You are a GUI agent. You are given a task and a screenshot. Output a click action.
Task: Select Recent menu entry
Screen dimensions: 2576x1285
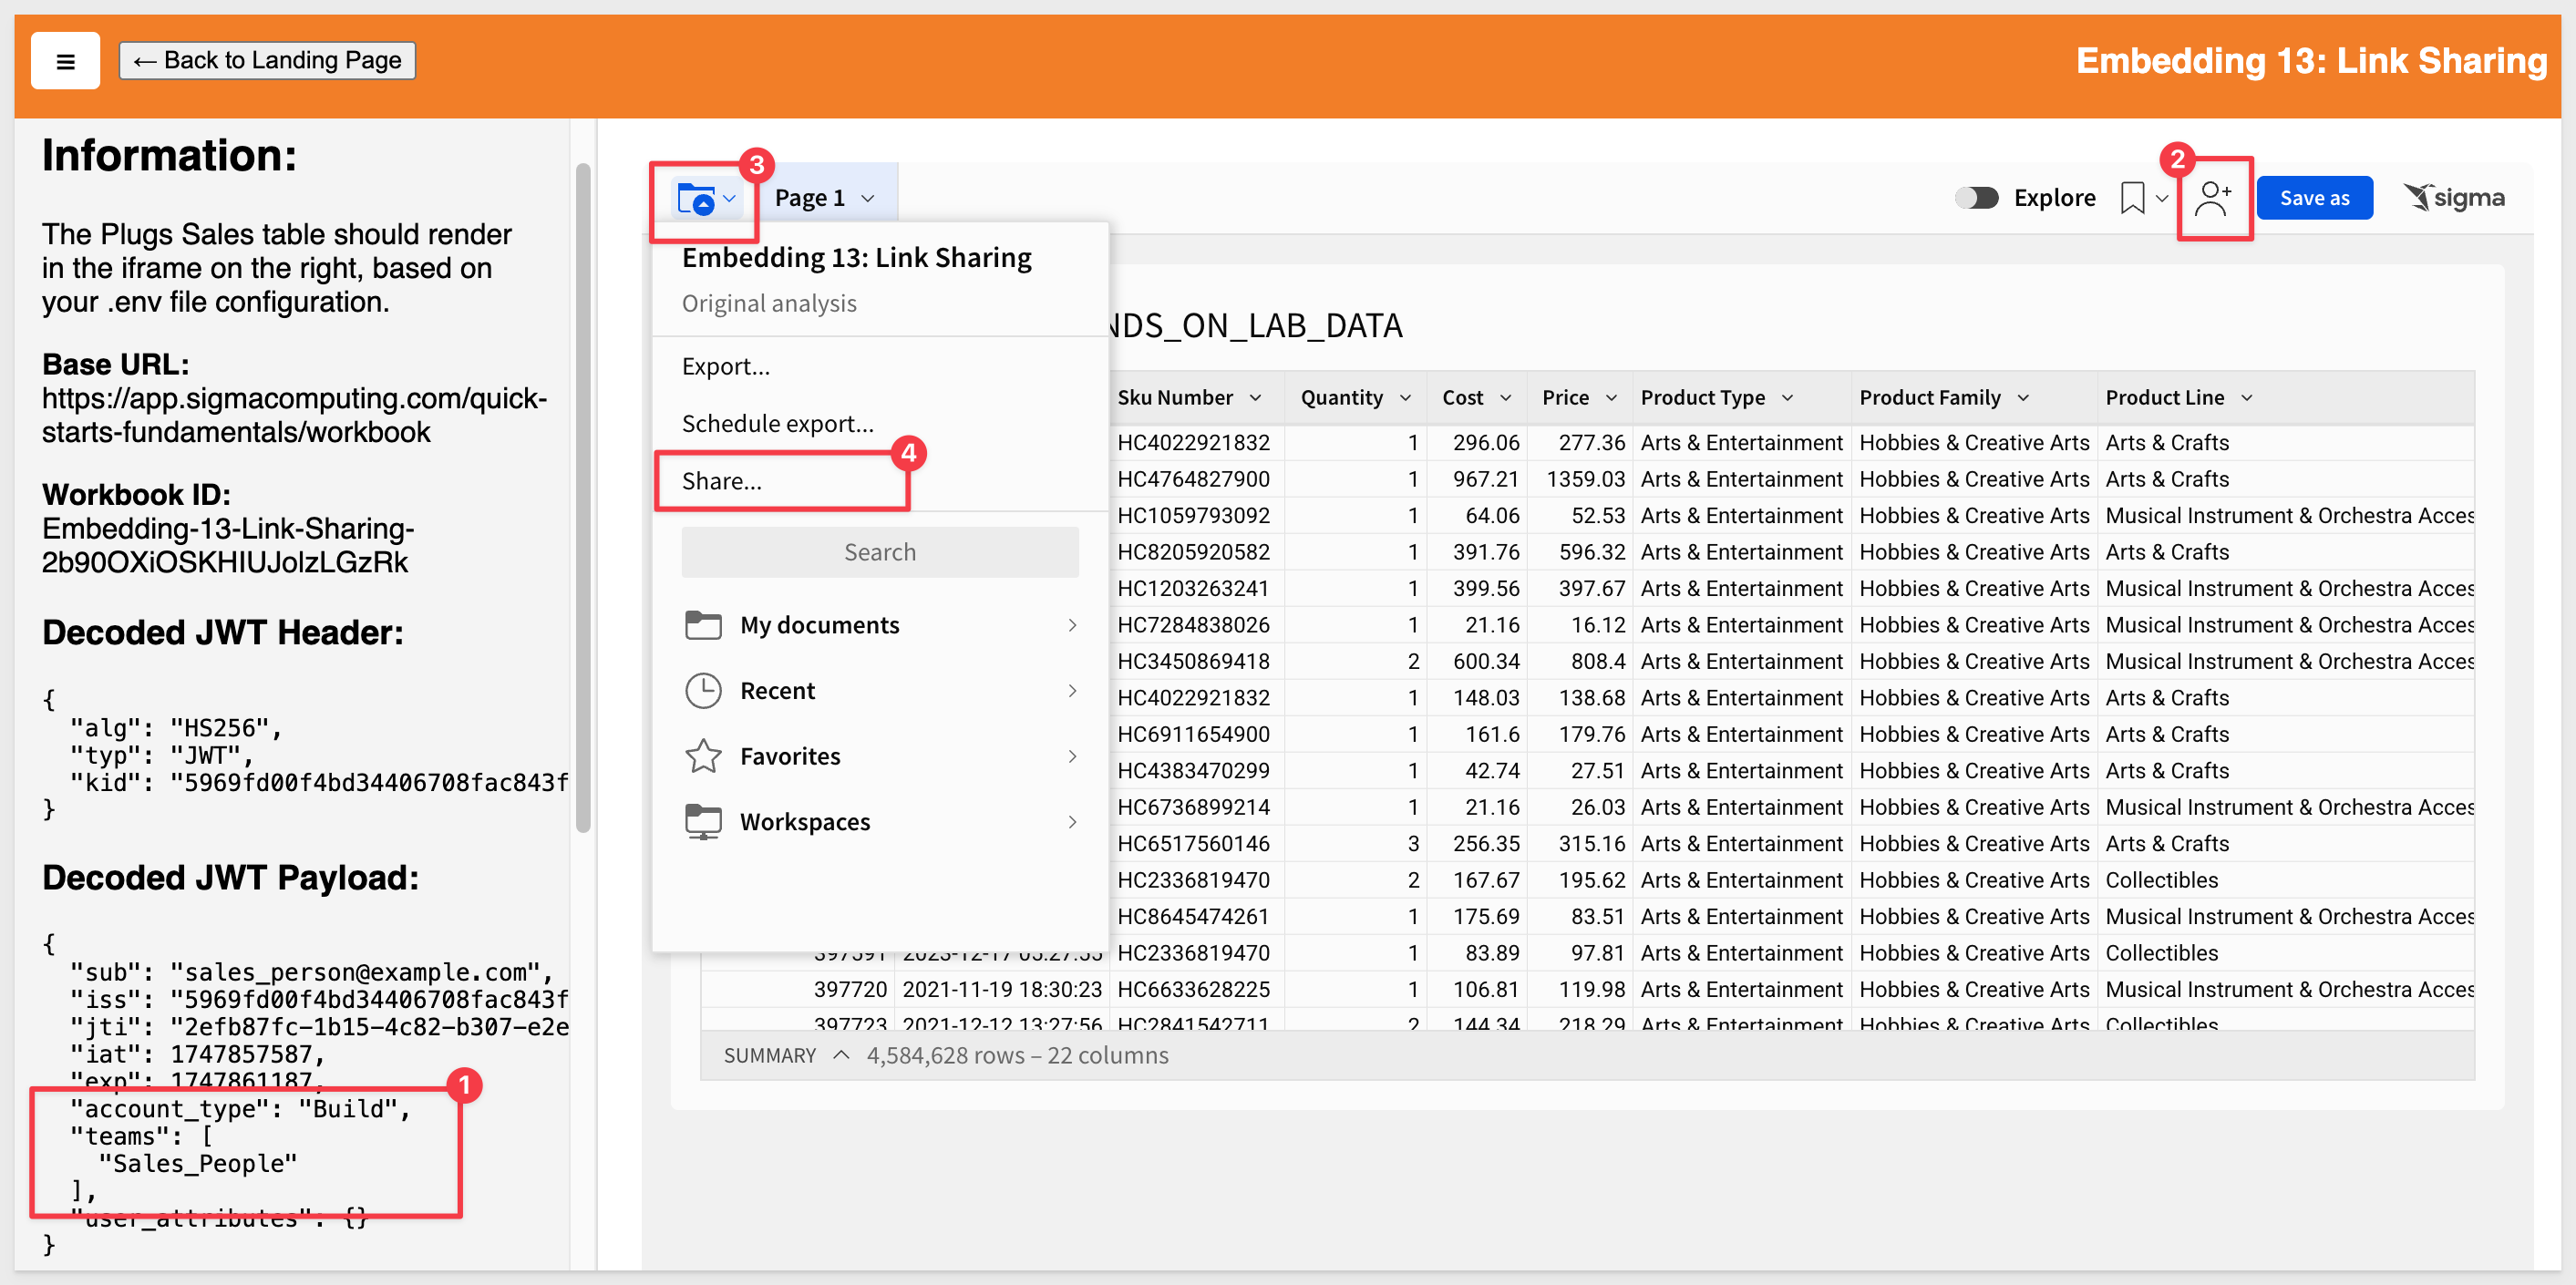(880, 691)
